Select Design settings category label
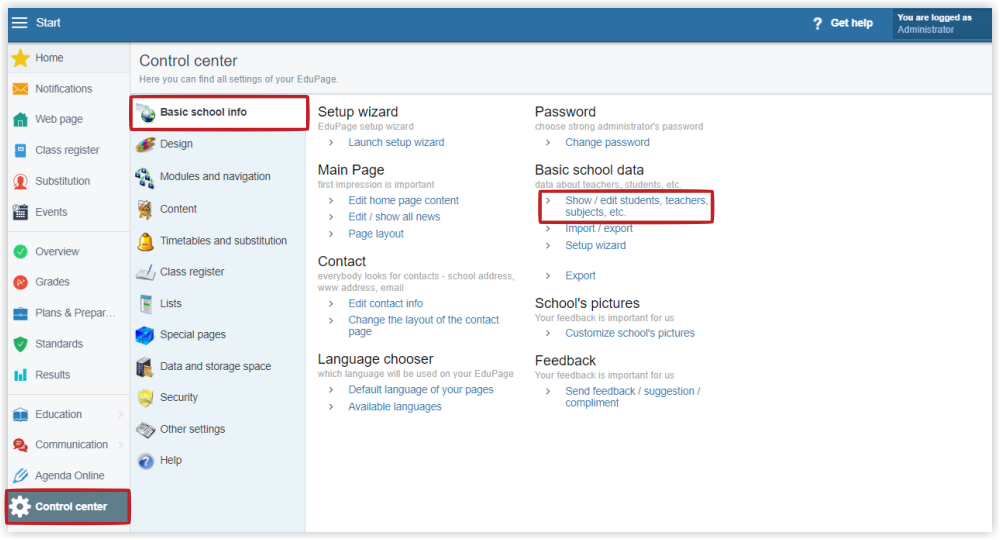 point(176,144)
